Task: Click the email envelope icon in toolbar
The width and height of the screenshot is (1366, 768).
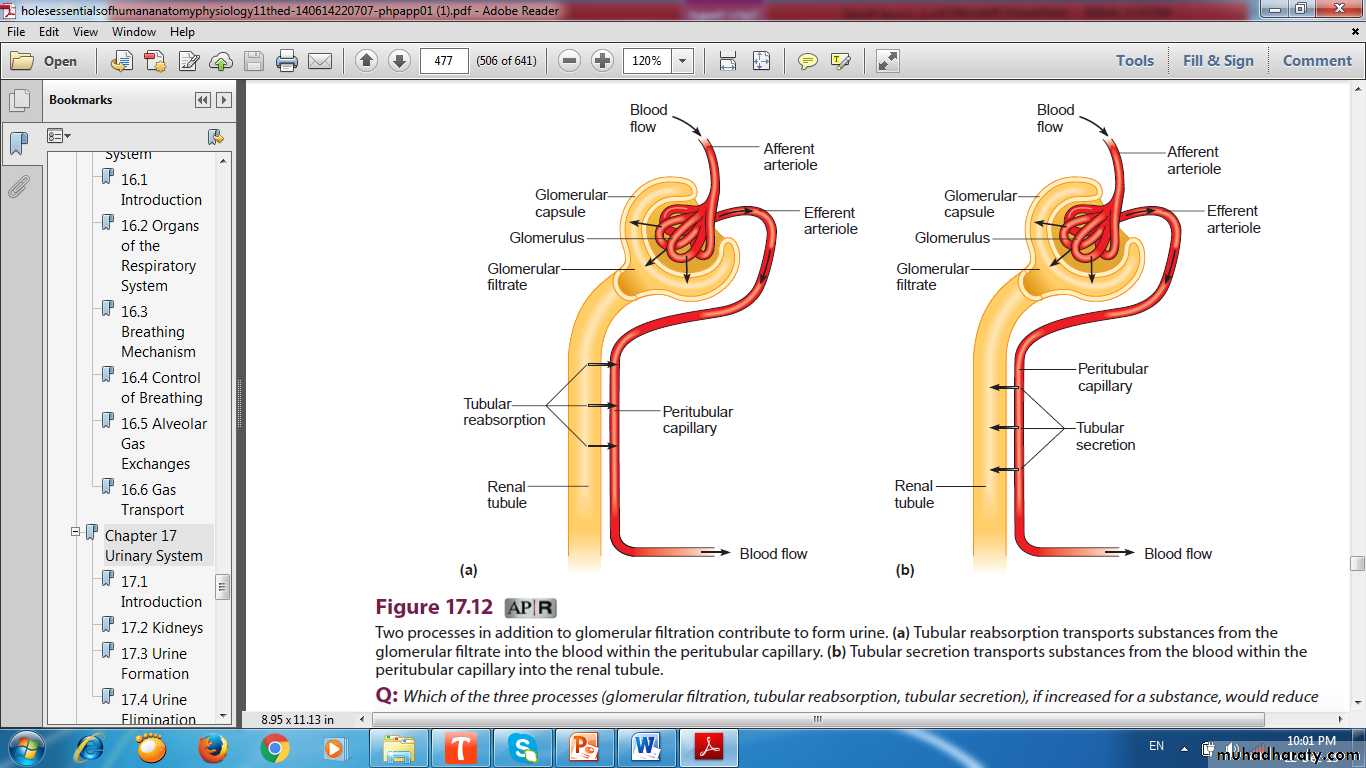Action: [320, 61]
